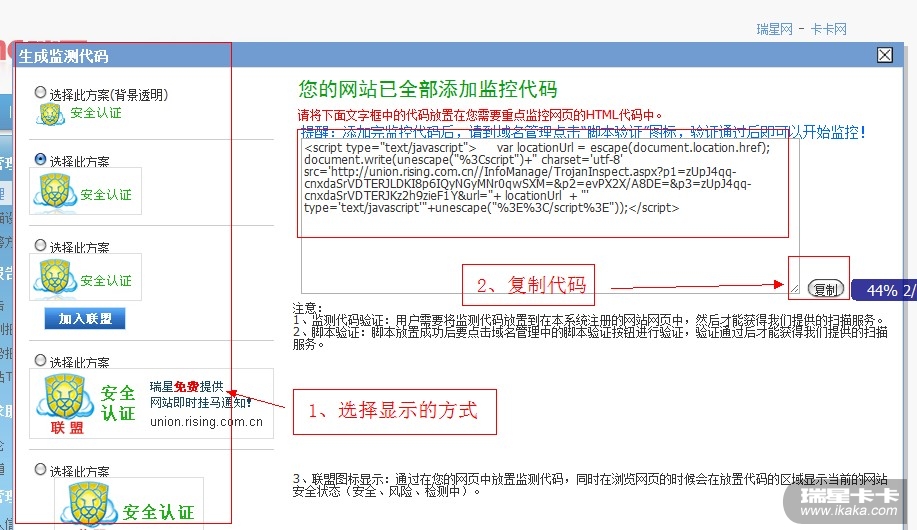Click the 瑞星免费提供 banner text
This screenshot has width=917, height=530.
click(187, 386)
